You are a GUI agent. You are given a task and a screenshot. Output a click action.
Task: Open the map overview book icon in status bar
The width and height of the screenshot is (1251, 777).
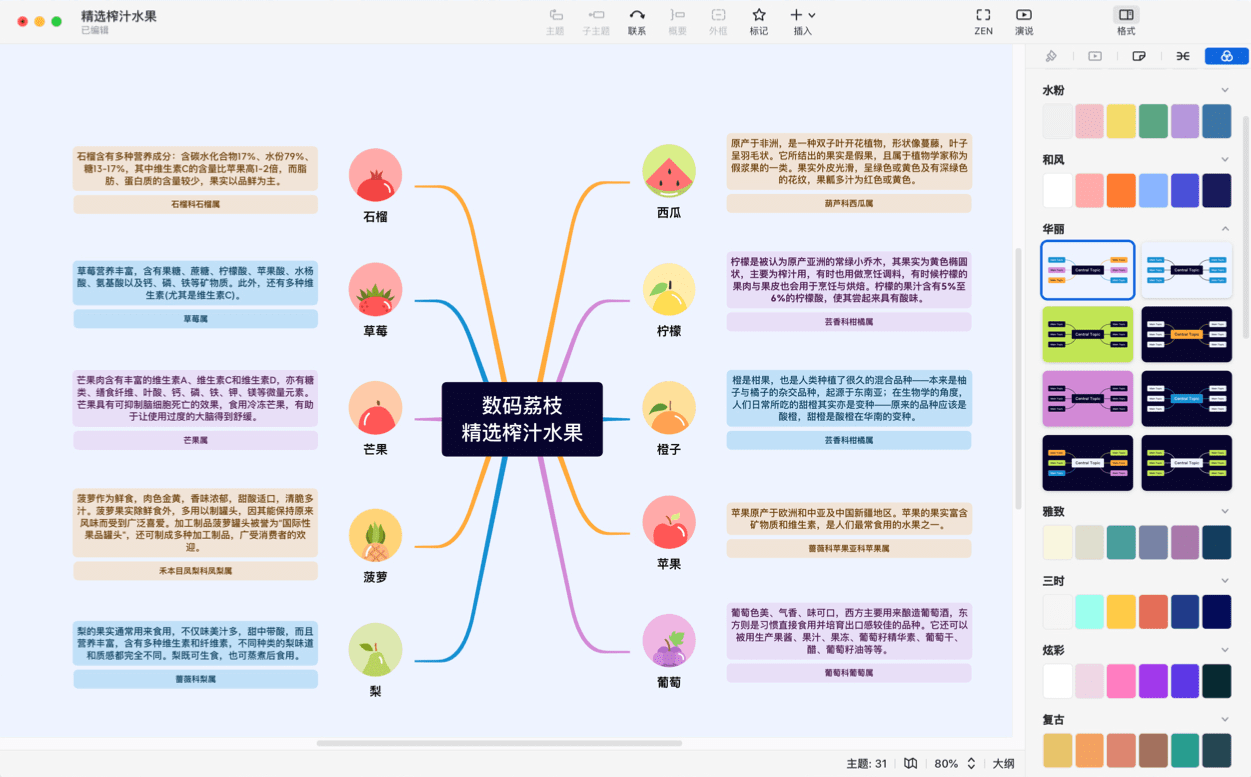pyautogui.click(x=910, y=763)
